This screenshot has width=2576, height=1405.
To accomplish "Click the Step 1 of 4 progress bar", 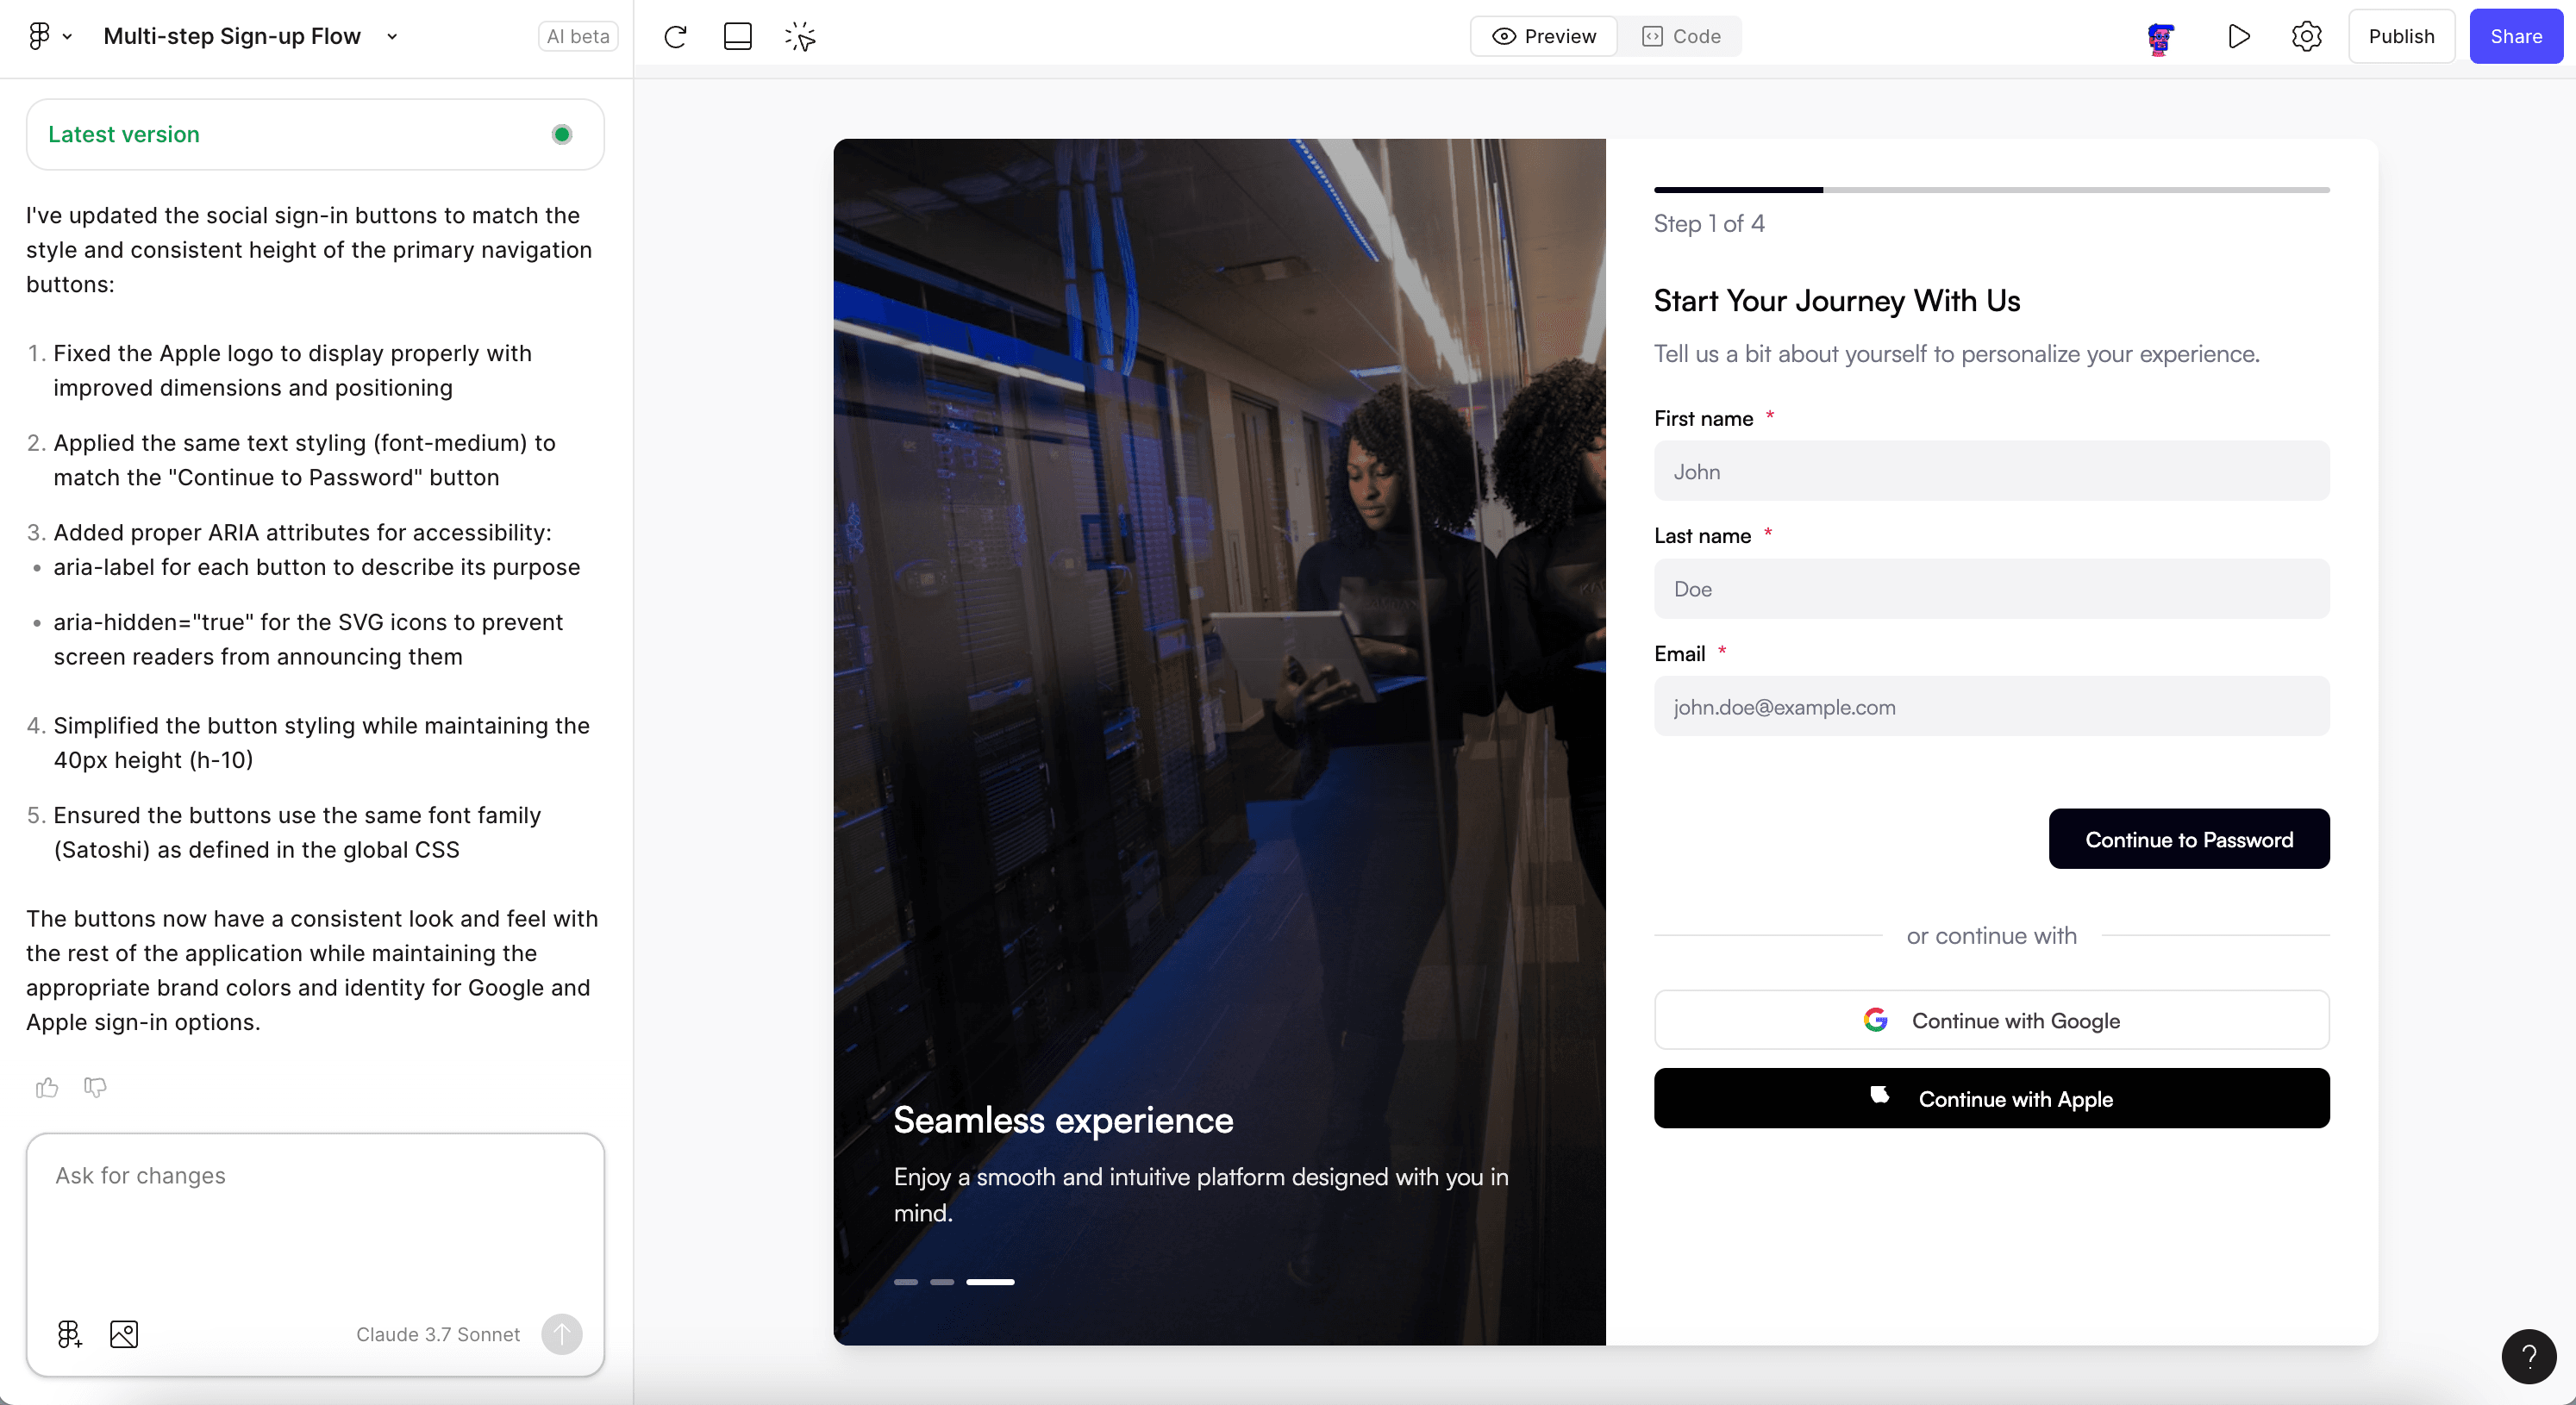I will [1991, 189].
